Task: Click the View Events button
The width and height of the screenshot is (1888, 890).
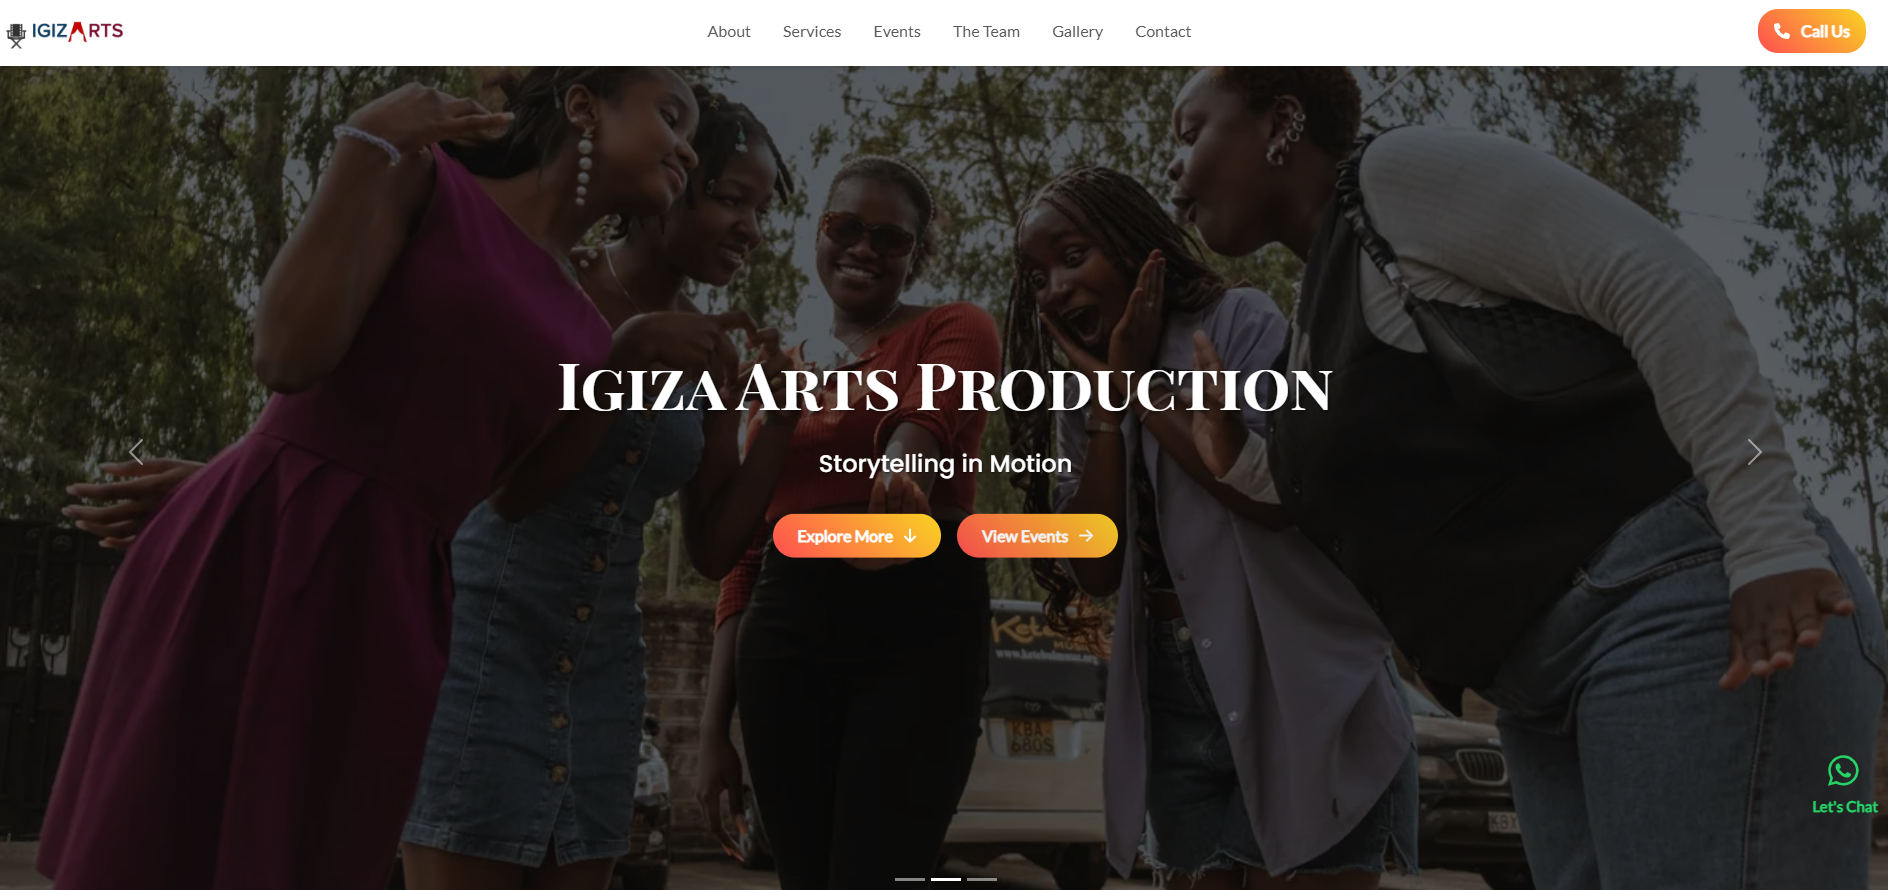Action: click(1037, 536)
